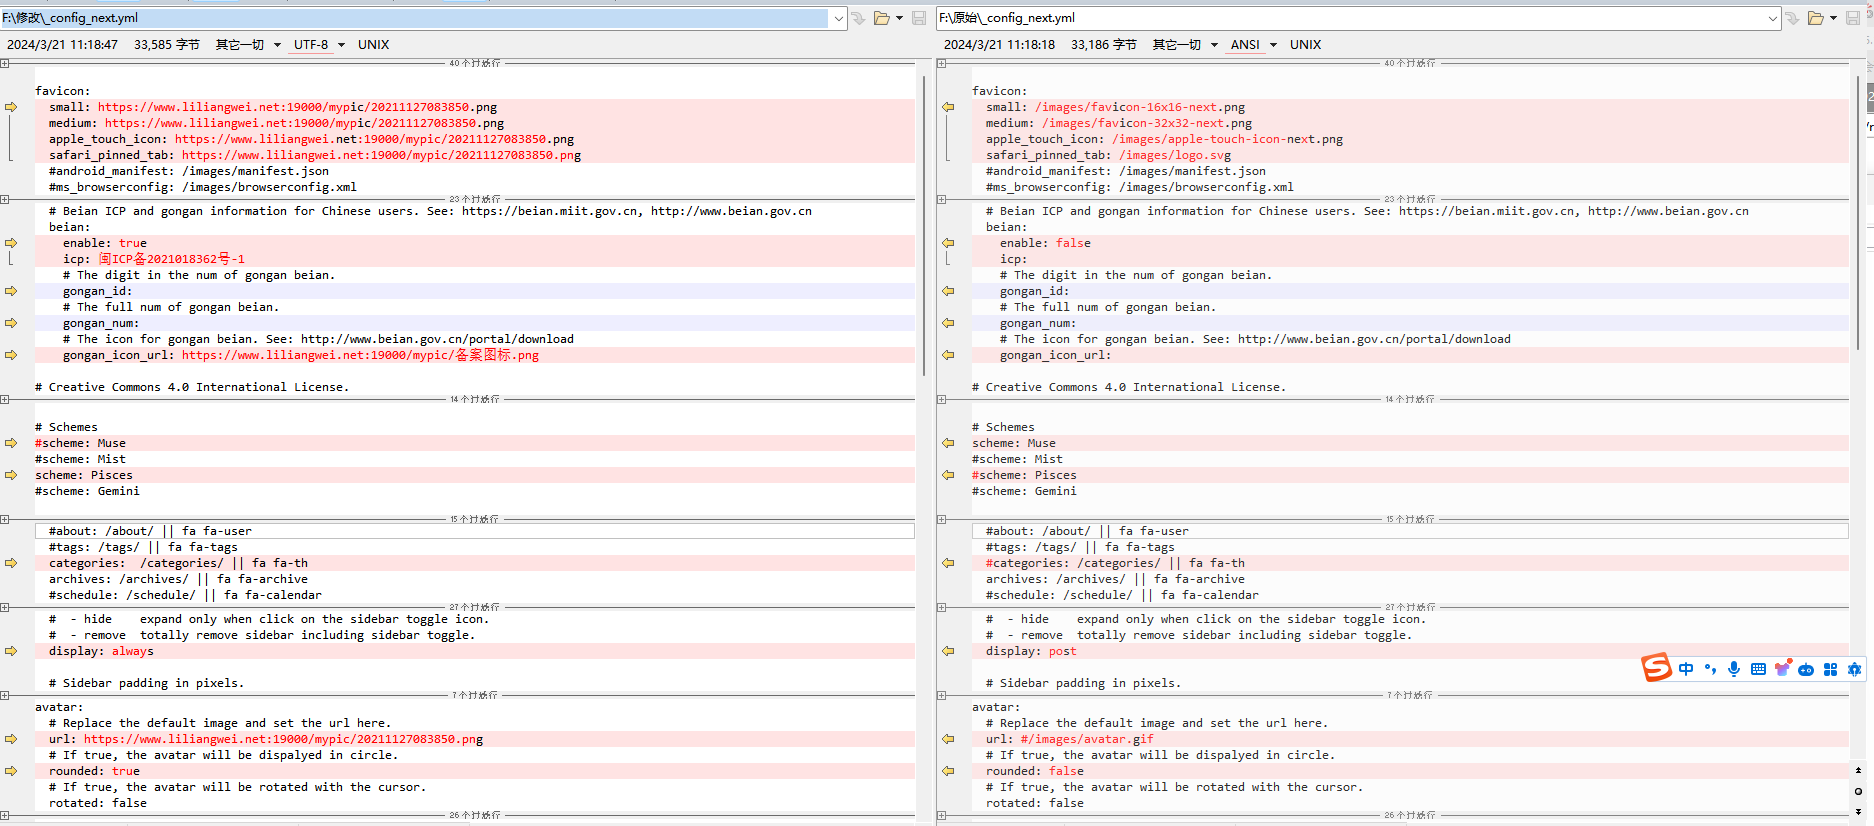Toggle Sogou punctuation mode
This screenshot has width=1874, height=826.
click(1710, 669)
